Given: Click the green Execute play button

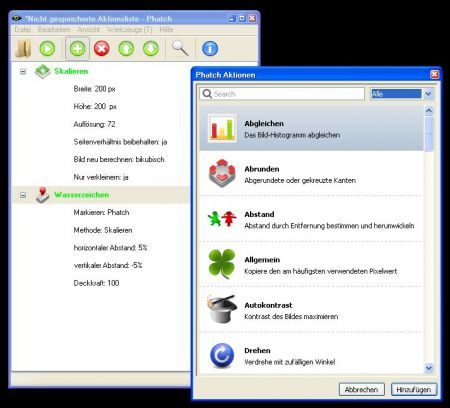Looking at the screenshot, I should (47, 49).
